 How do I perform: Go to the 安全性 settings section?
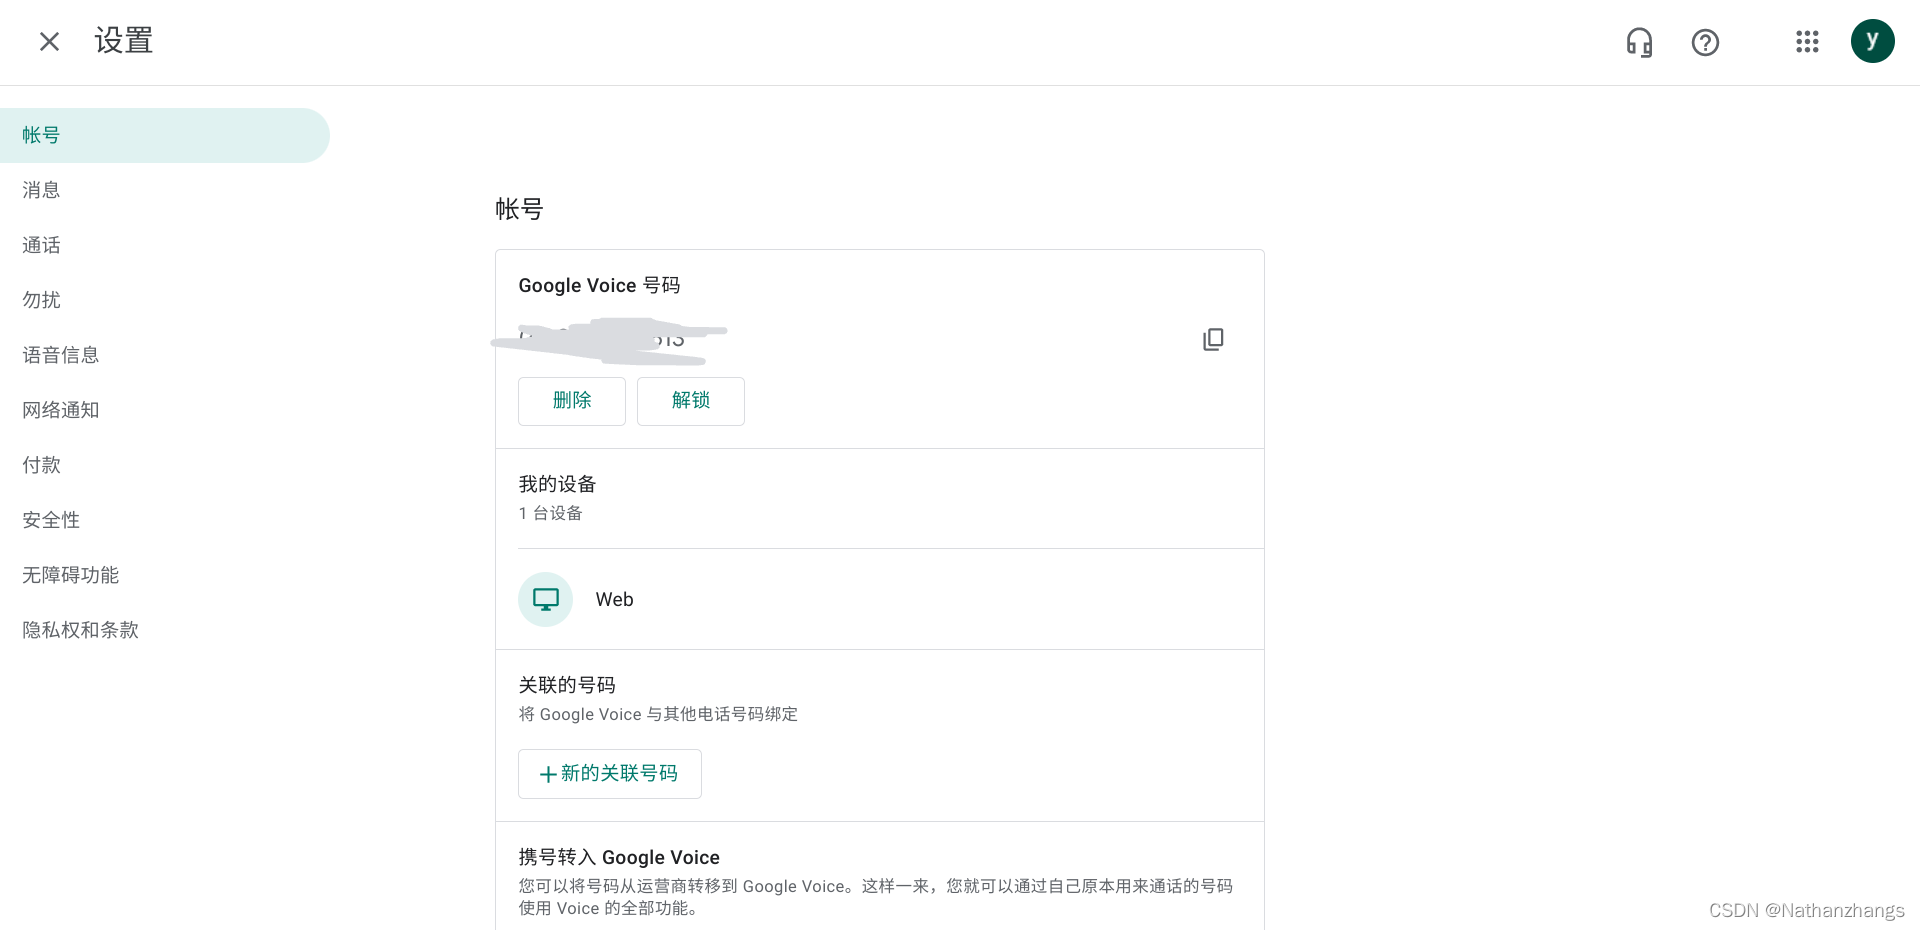click(165, 520)
